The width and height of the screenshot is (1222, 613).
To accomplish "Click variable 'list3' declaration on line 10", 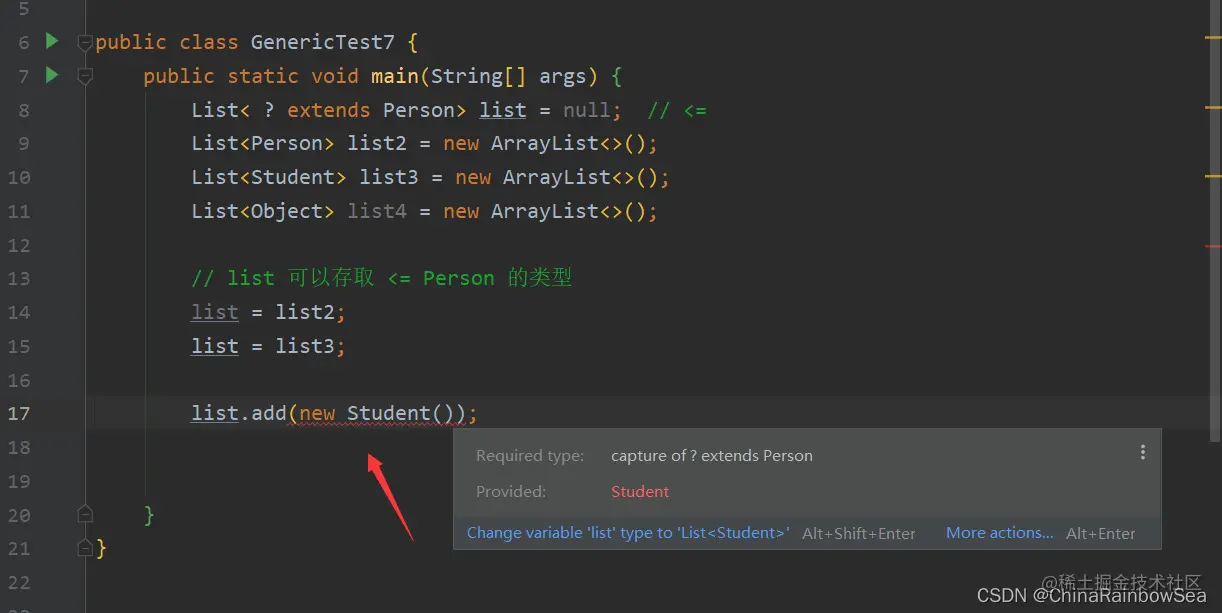I will (389, 178).
